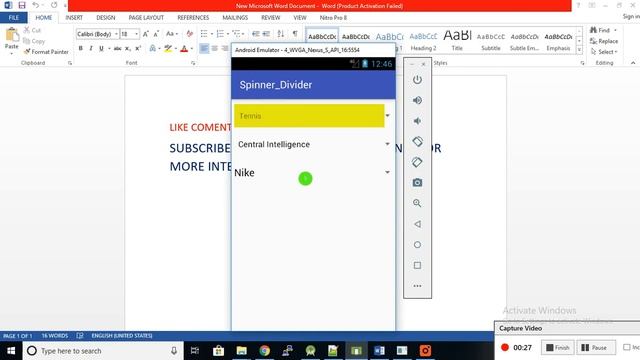The width and height of the screenshot is (640, 360).
Task: Toggle strikethrough formatting in Word
Action: 118,49
